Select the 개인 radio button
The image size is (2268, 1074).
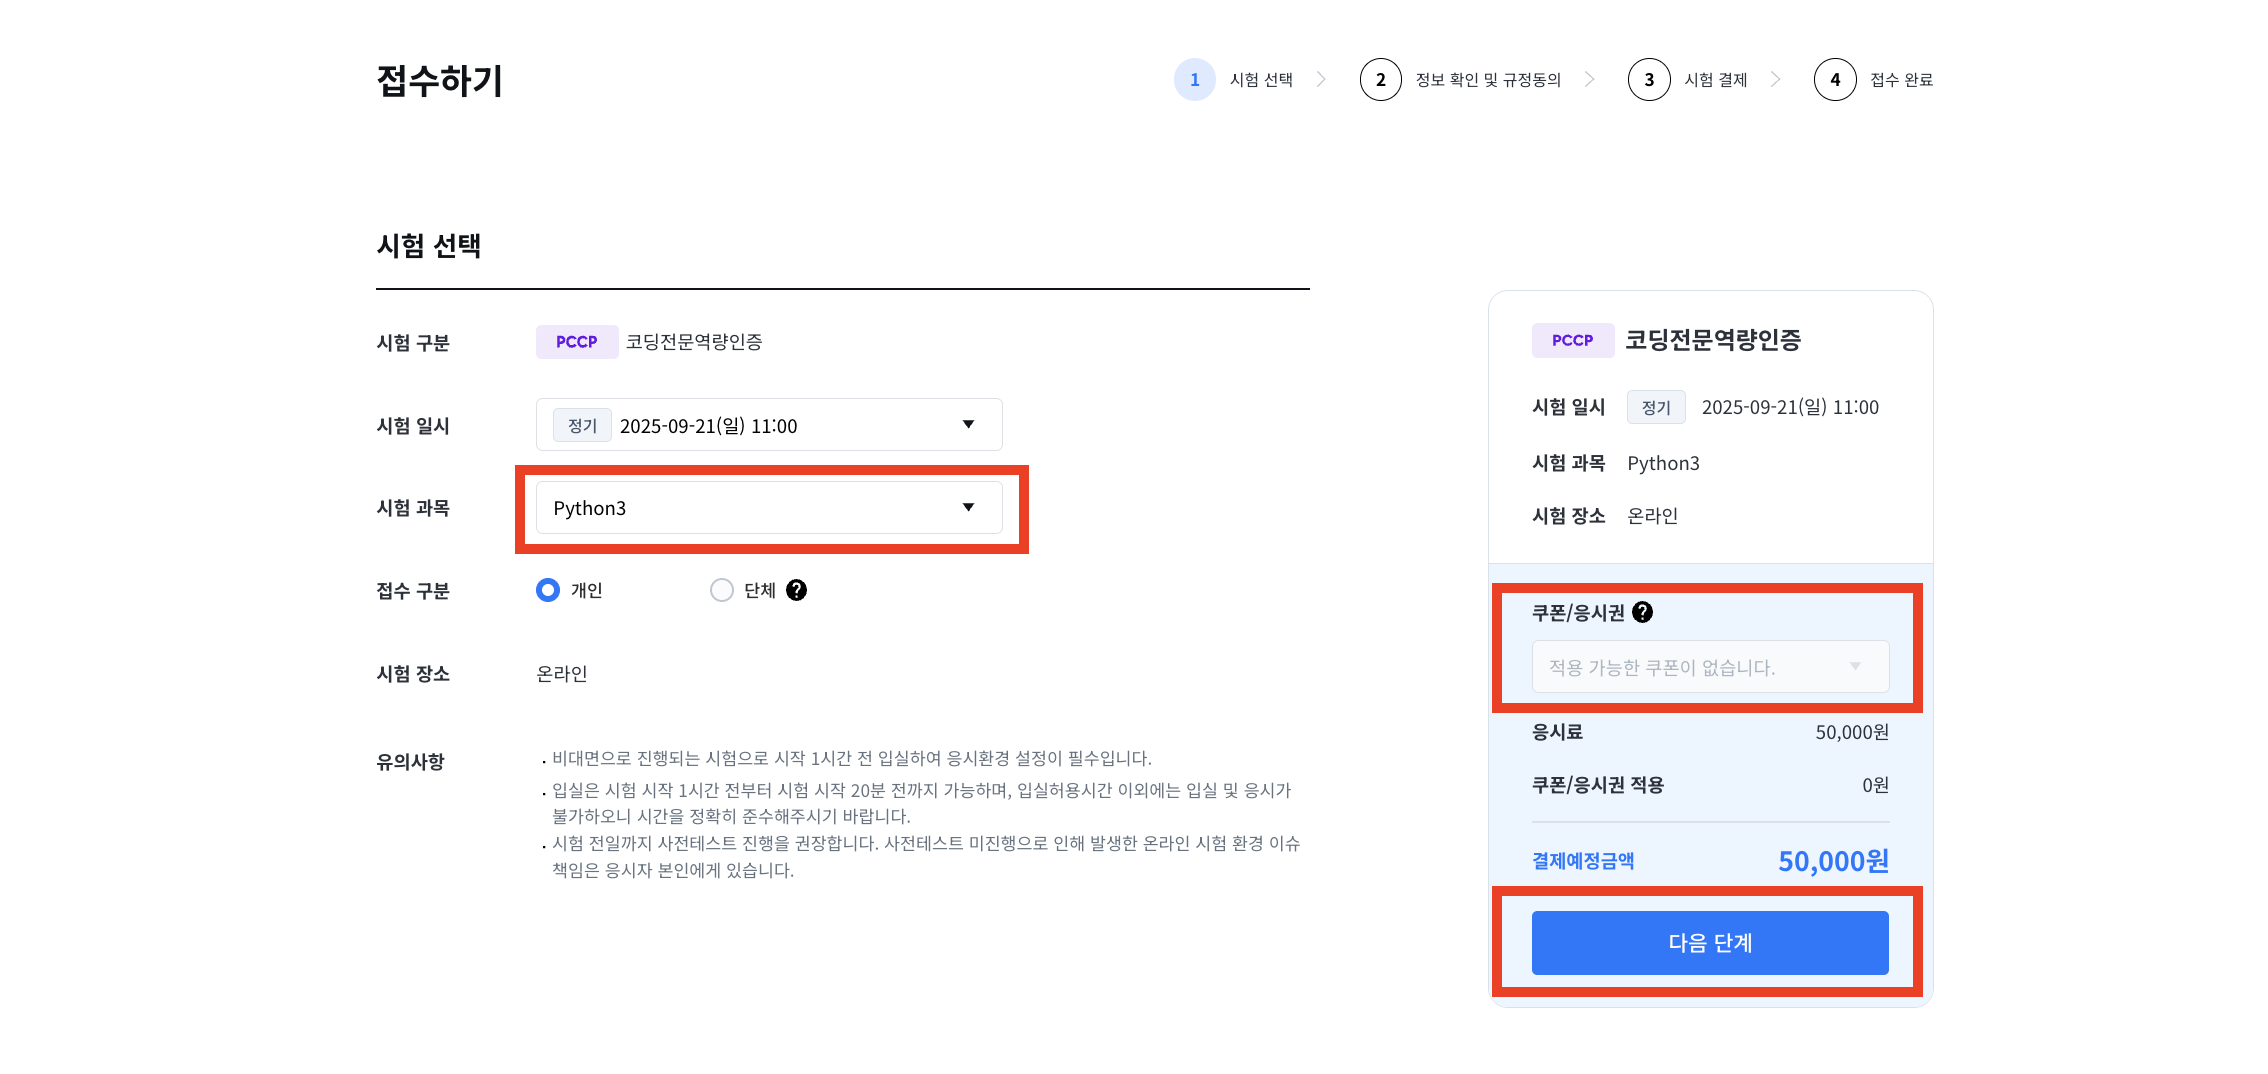tap(548, 591)
